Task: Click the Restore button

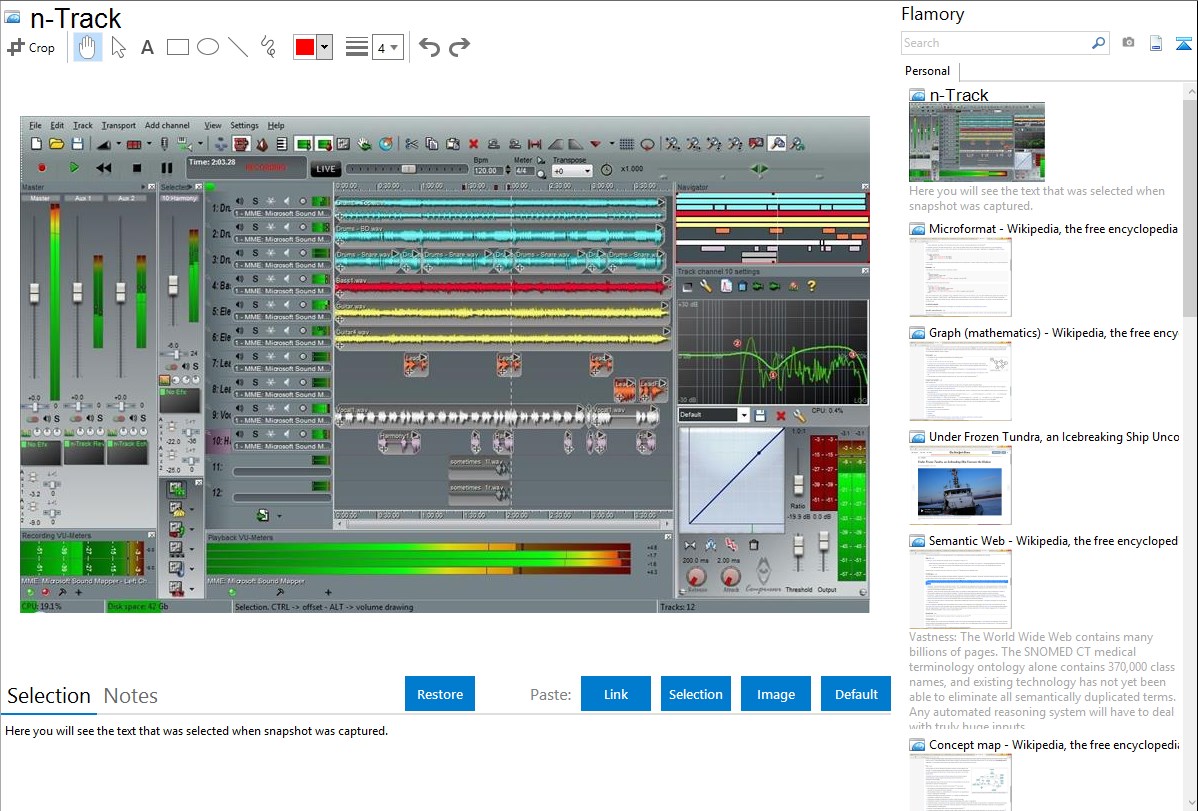Action: pos(440,694)
